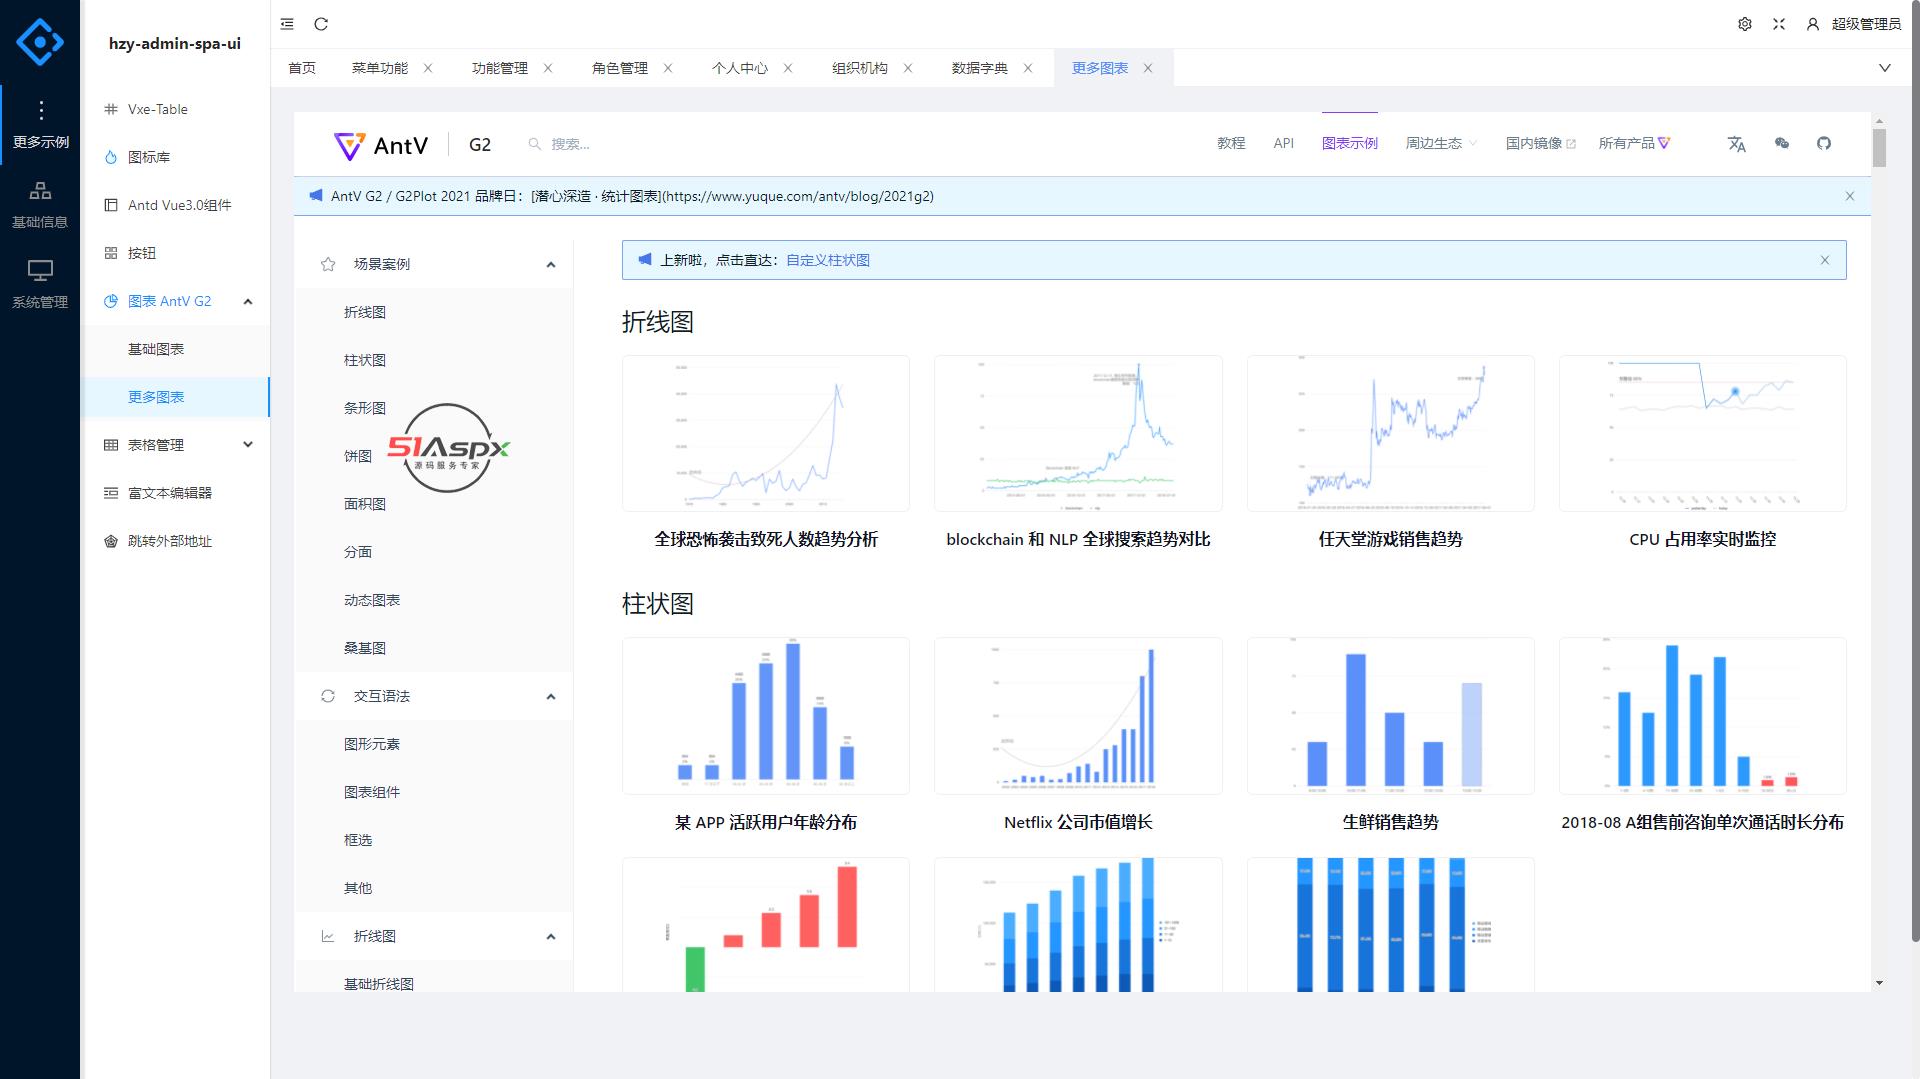Expand the tabs overflow dropdown arrow

pyautogui.click(x=1885, y=68)
